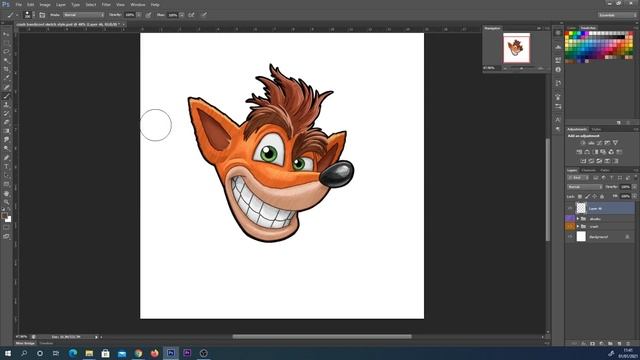Select the Gradient tool
This screenshot has height=360, width=640.
coord(6,131)
